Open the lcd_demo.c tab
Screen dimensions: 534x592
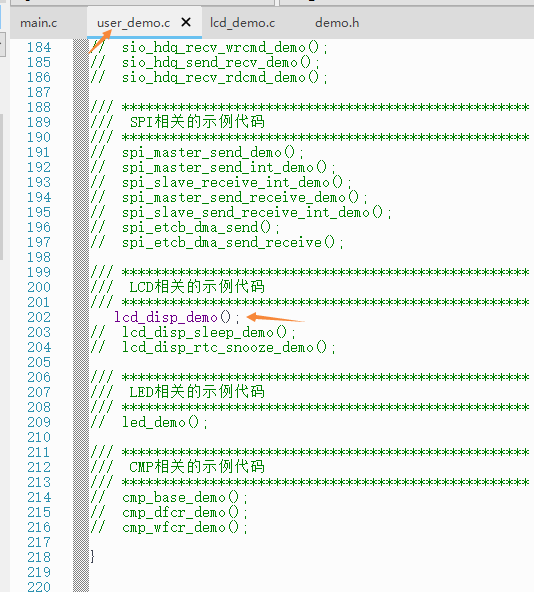coord(242,23)
